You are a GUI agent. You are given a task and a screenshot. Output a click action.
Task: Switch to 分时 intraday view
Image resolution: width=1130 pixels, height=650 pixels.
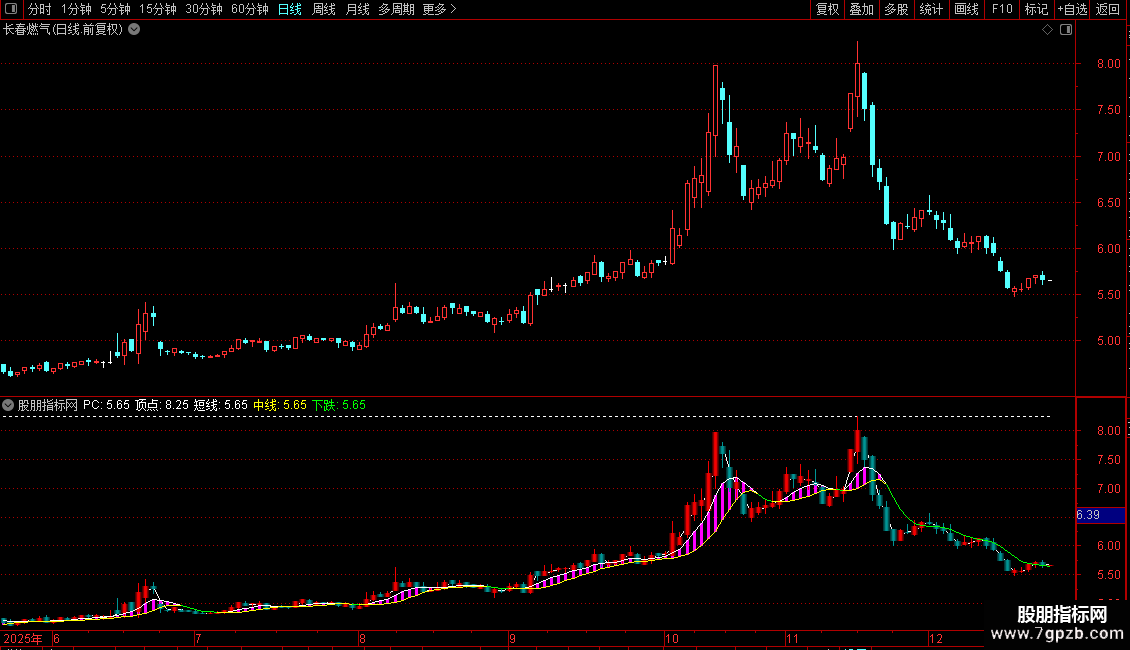pos(40,9)
